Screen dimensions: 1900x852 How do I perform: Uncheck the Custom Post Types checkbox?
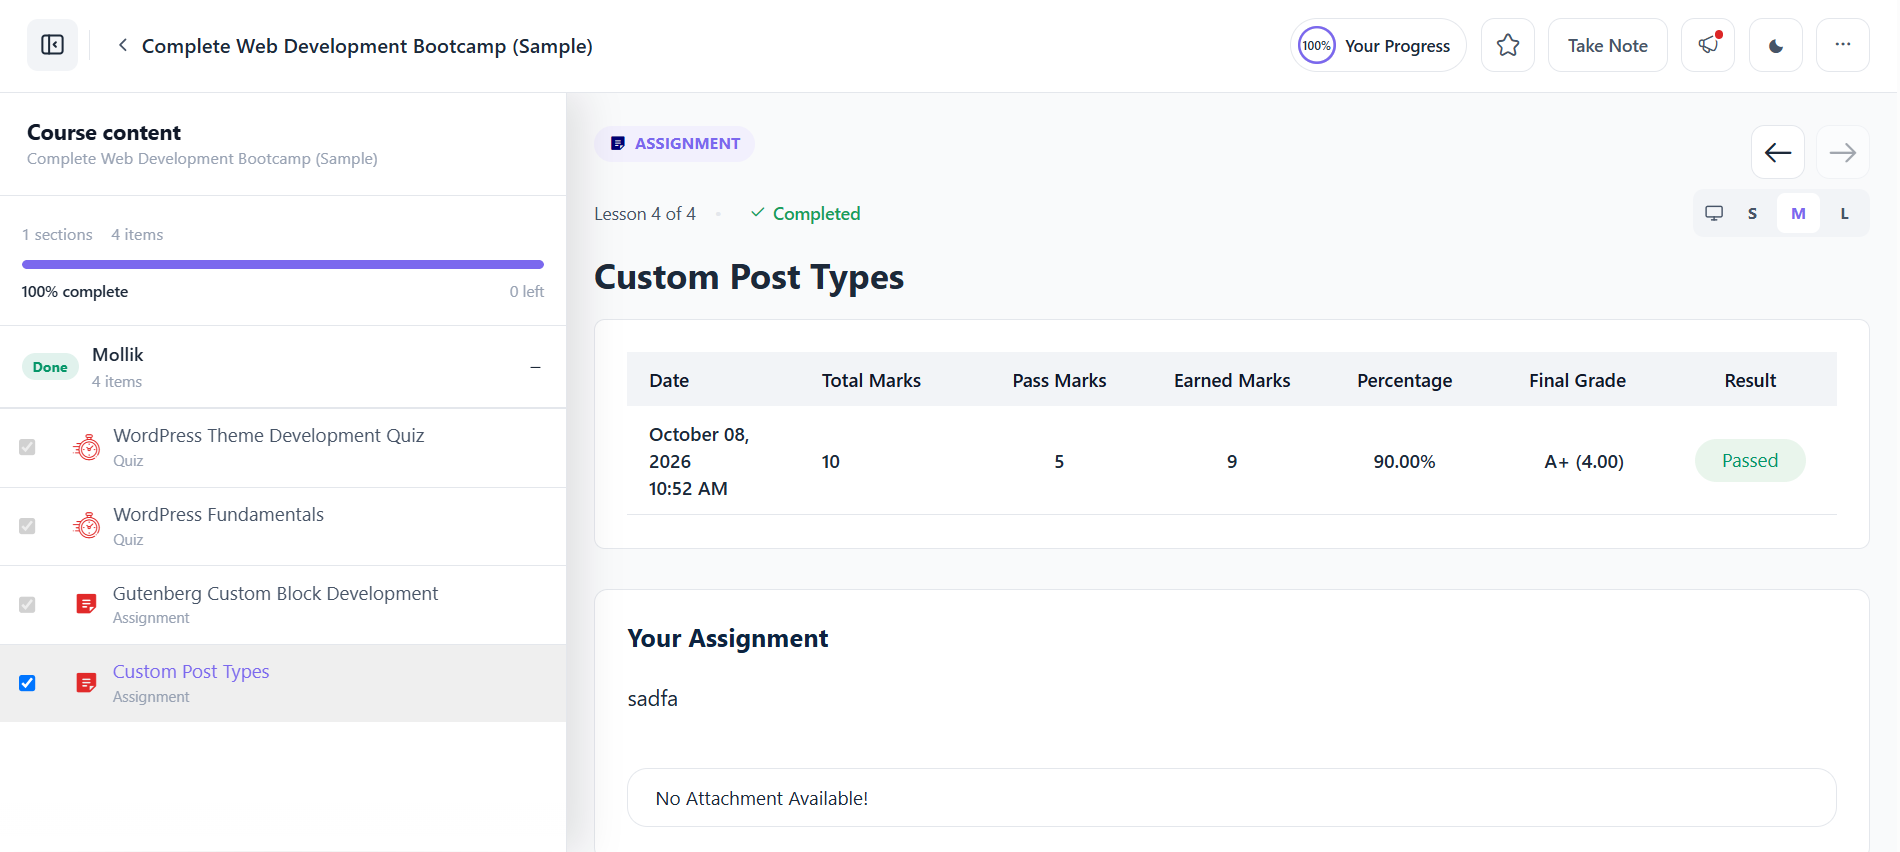[27, 683]
